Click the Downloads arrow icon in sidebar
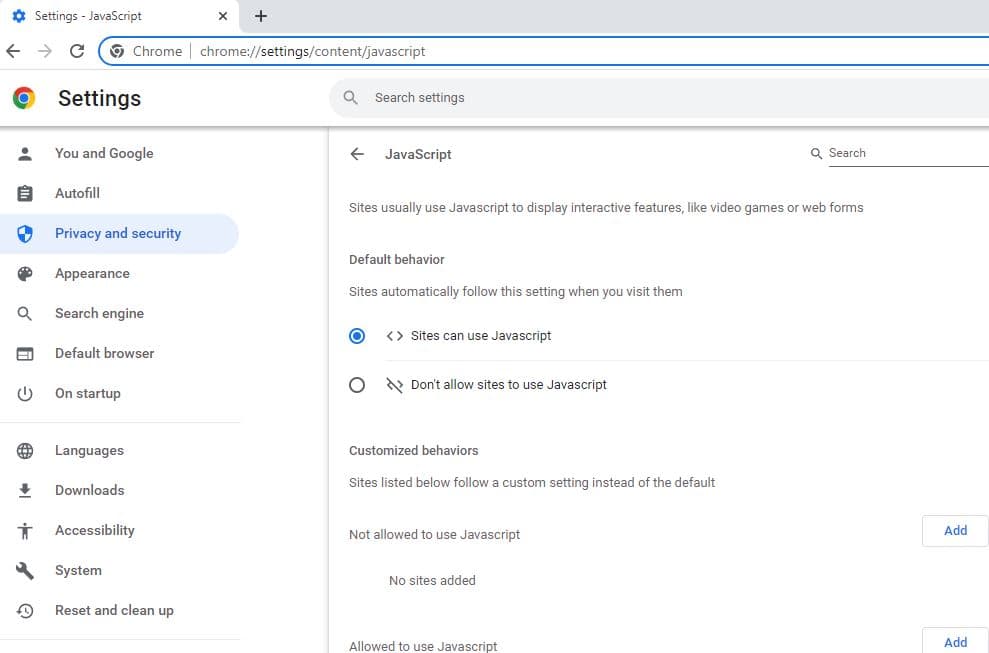Viewport: 989px width, 653px height. pyautogui.click(x=26, y=490)
